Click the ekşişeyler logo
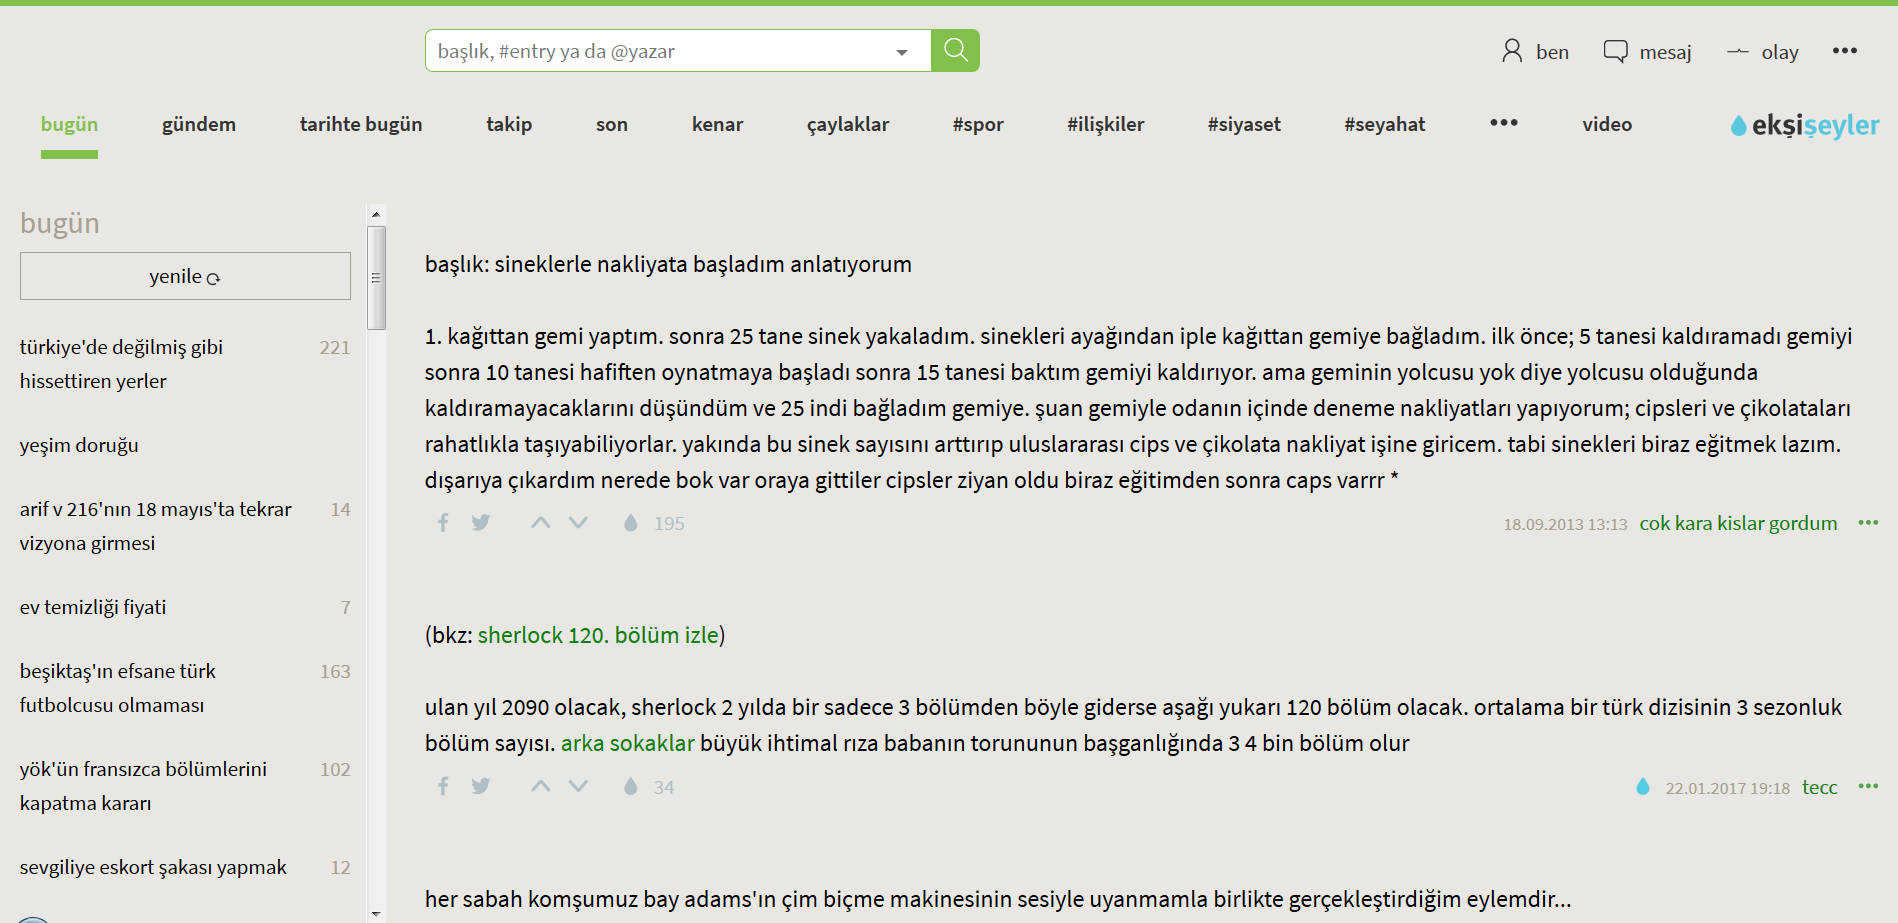This screenshot has width=1898, height=923. (x=1802, y=124)
